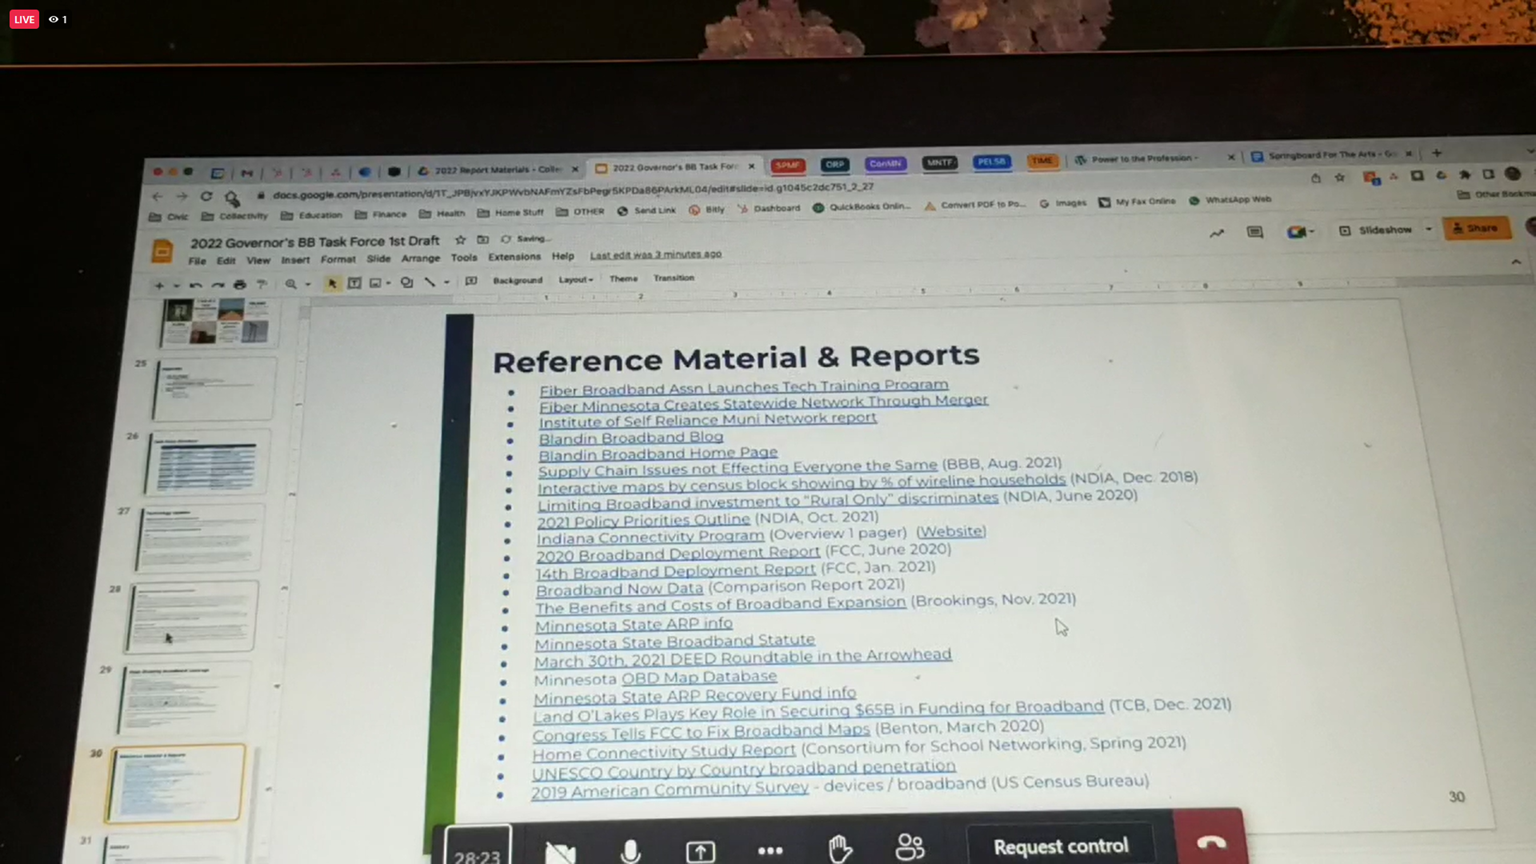
Task: Open the Insert menu
Action: [295, 260]
